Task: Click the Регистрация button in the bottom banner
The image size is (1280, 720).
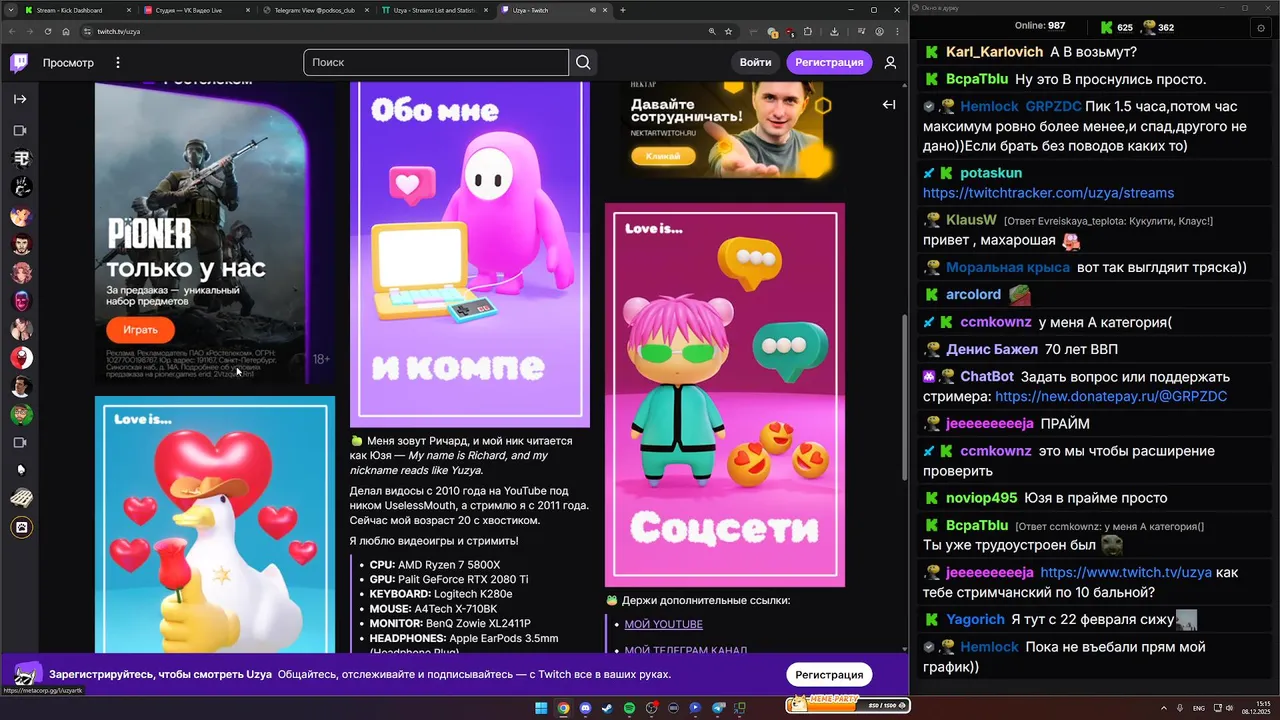Action: [829, 674]
